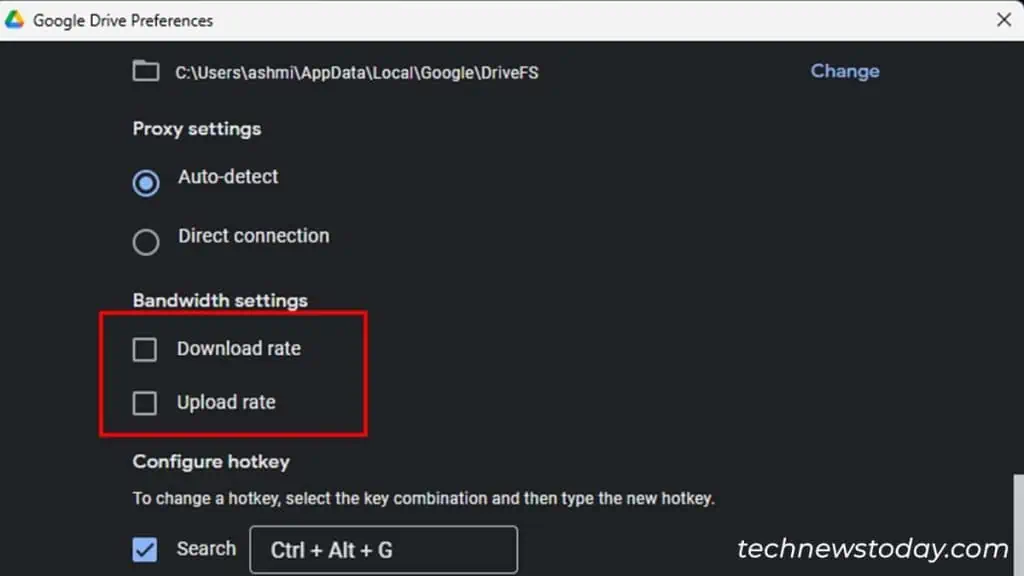Disable the Search hotkey checkbox
The width and height of the screenshot is (1024, 576).
pos(144,549)
